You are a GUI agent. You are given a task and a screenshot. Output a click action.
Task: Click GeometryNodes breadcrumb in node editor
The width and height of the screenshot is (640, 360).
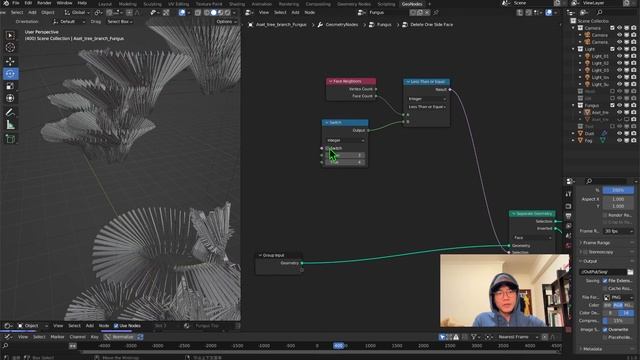pyautogui.click(x=341, y=24)
